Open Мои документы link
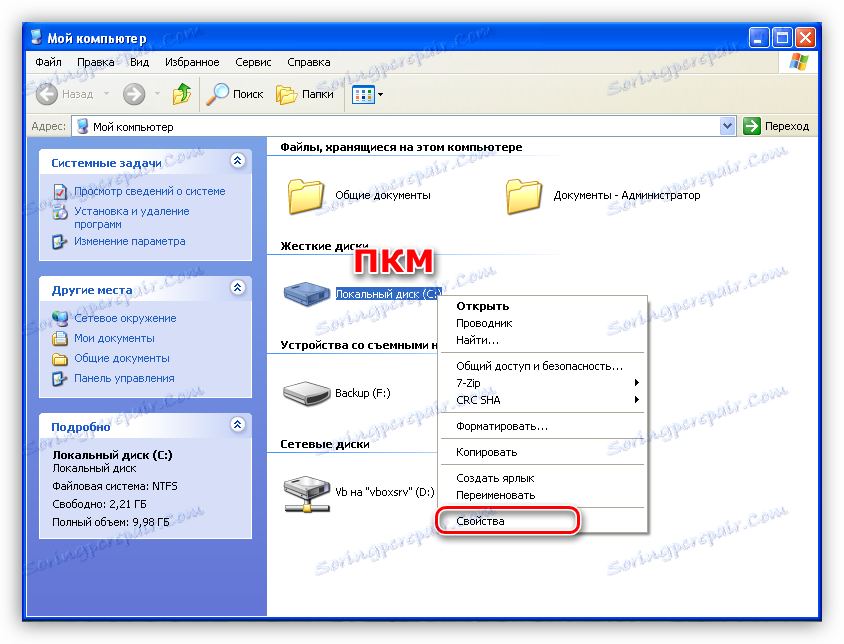Screen dimensions: 844x644 (114, 338)
